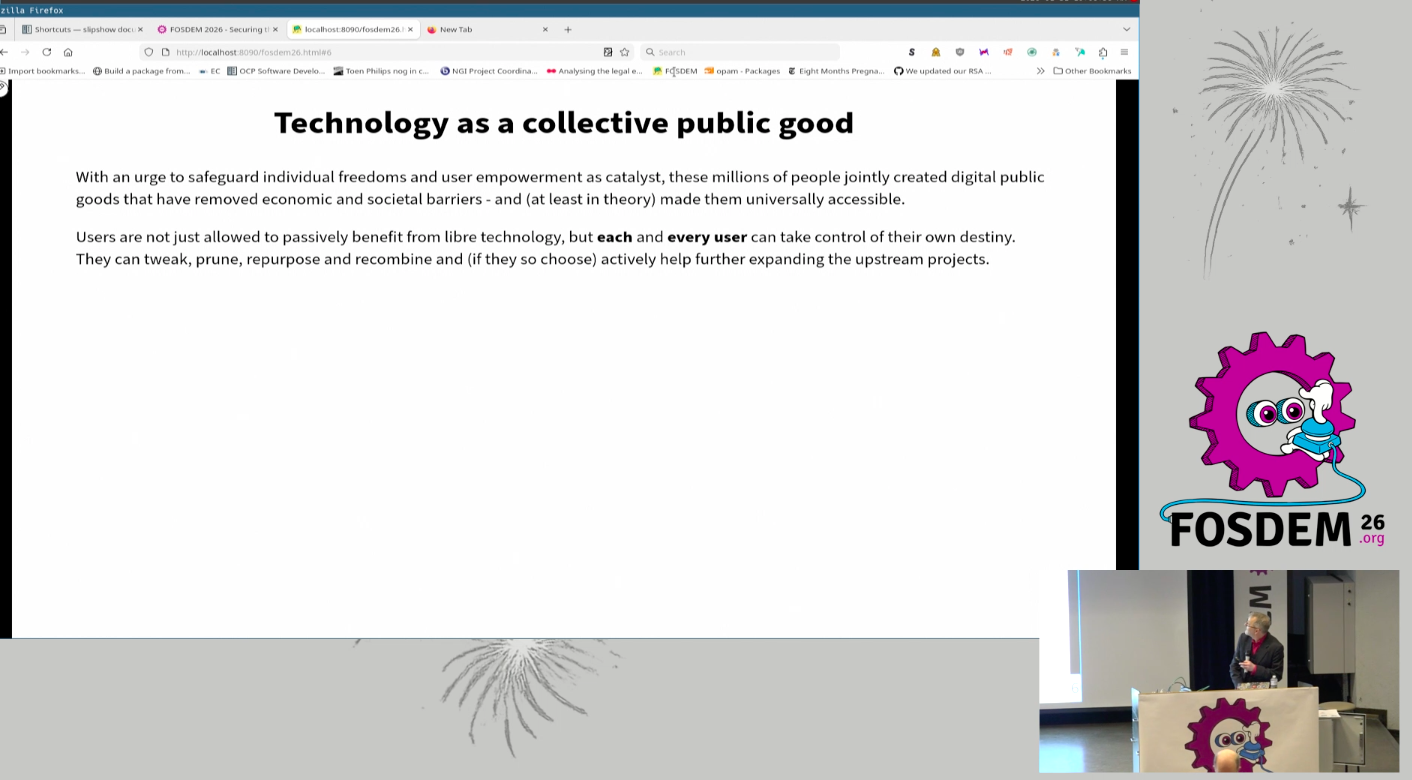1412x780 pixels.
Task: Click the GitHub icon on the bookmarks bar
Action: coord(899,70)
